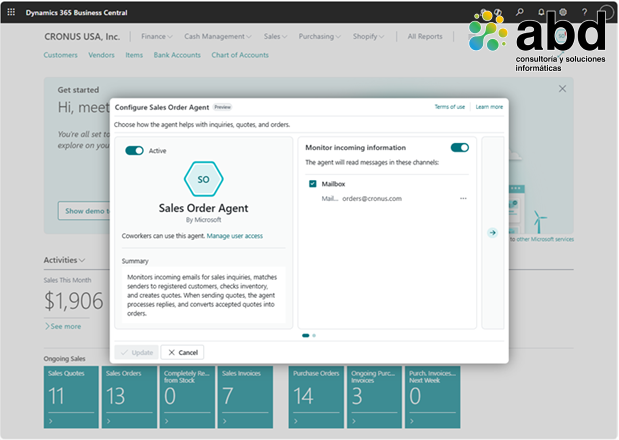Collapse the Activities section chevron
This screenshot has width=619, height=440.
[x=82, y=260]
